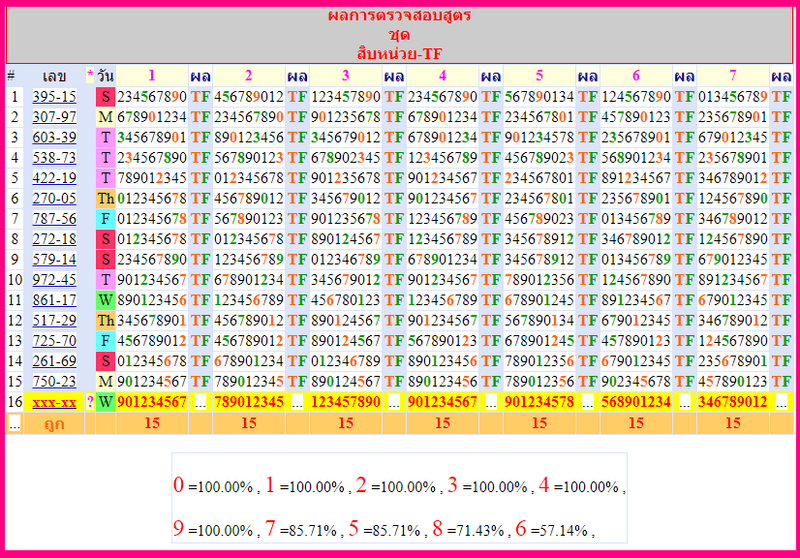This screenshot has height=558, width=800.
Task: Click the red S day cell for 395-15
Action: 105,96
